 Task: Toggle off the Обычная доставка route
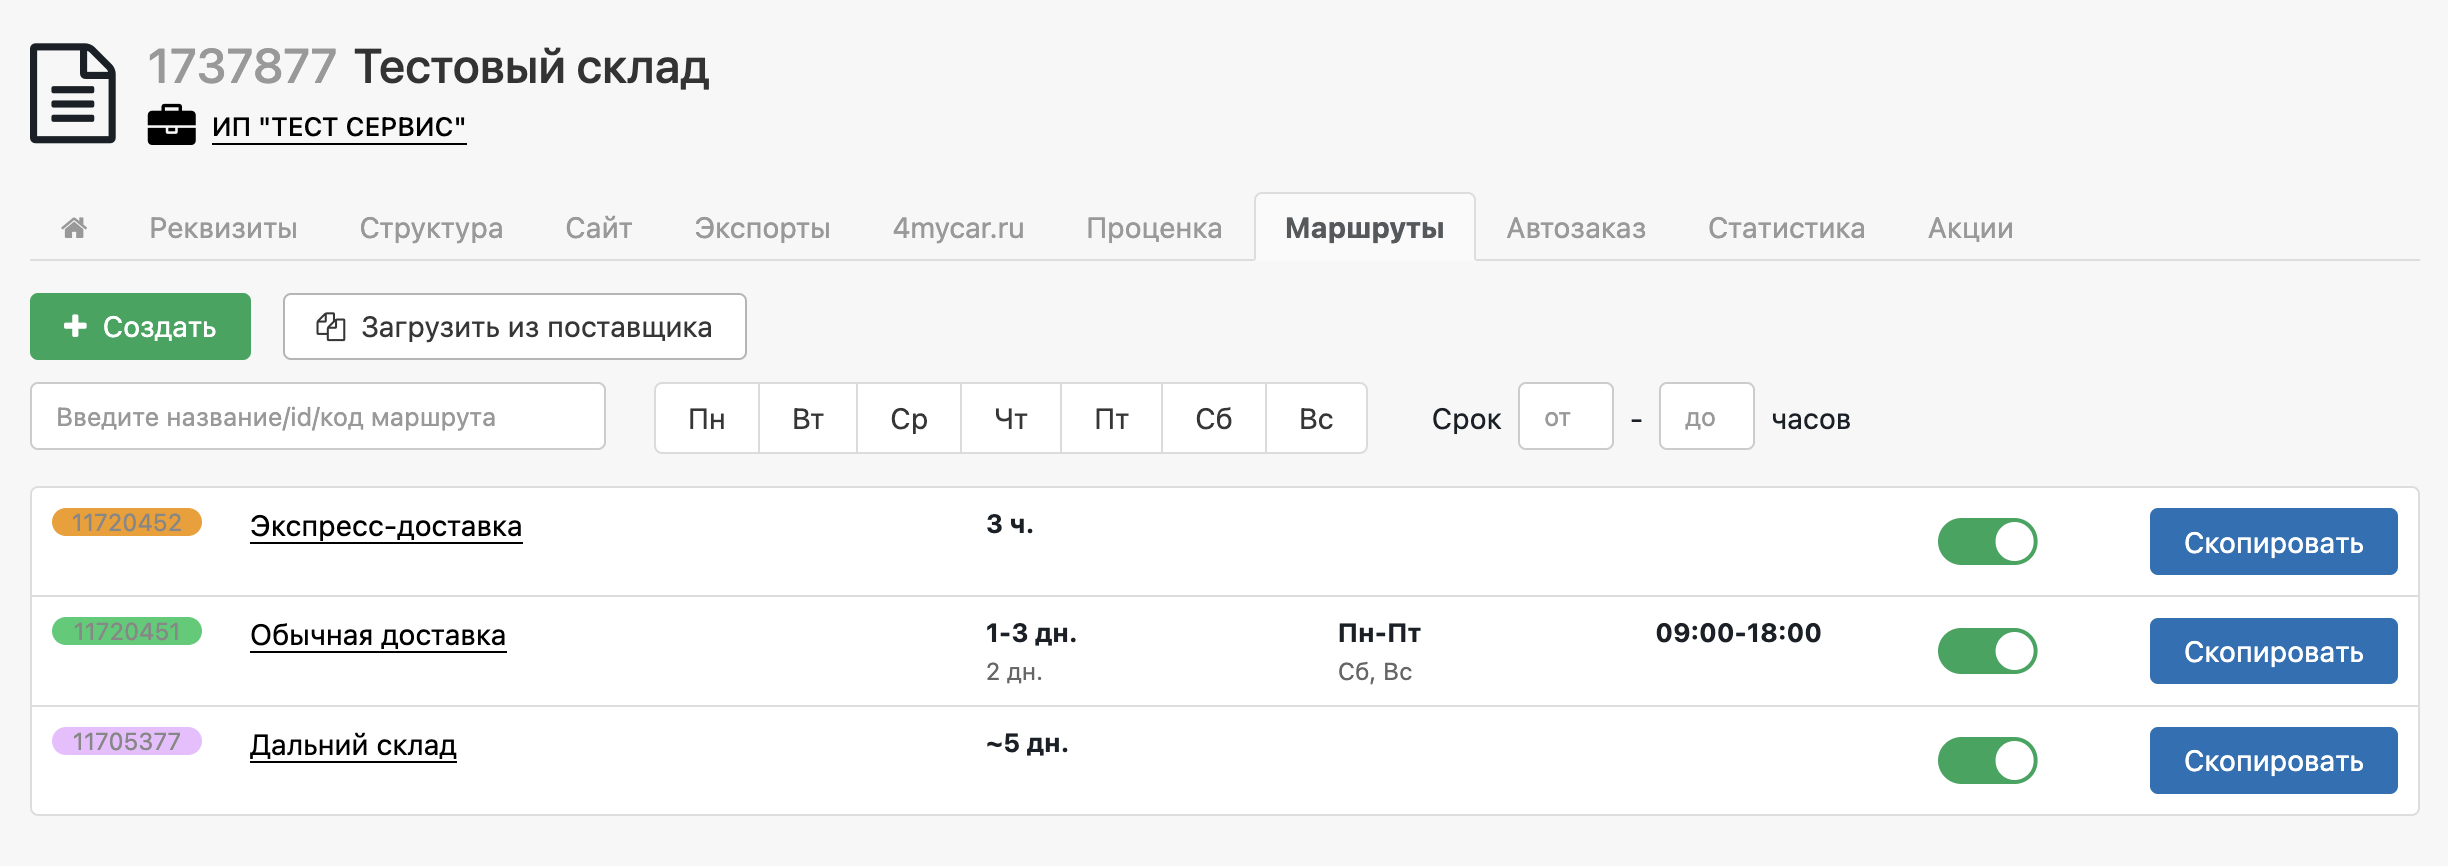coord(1987,651)
